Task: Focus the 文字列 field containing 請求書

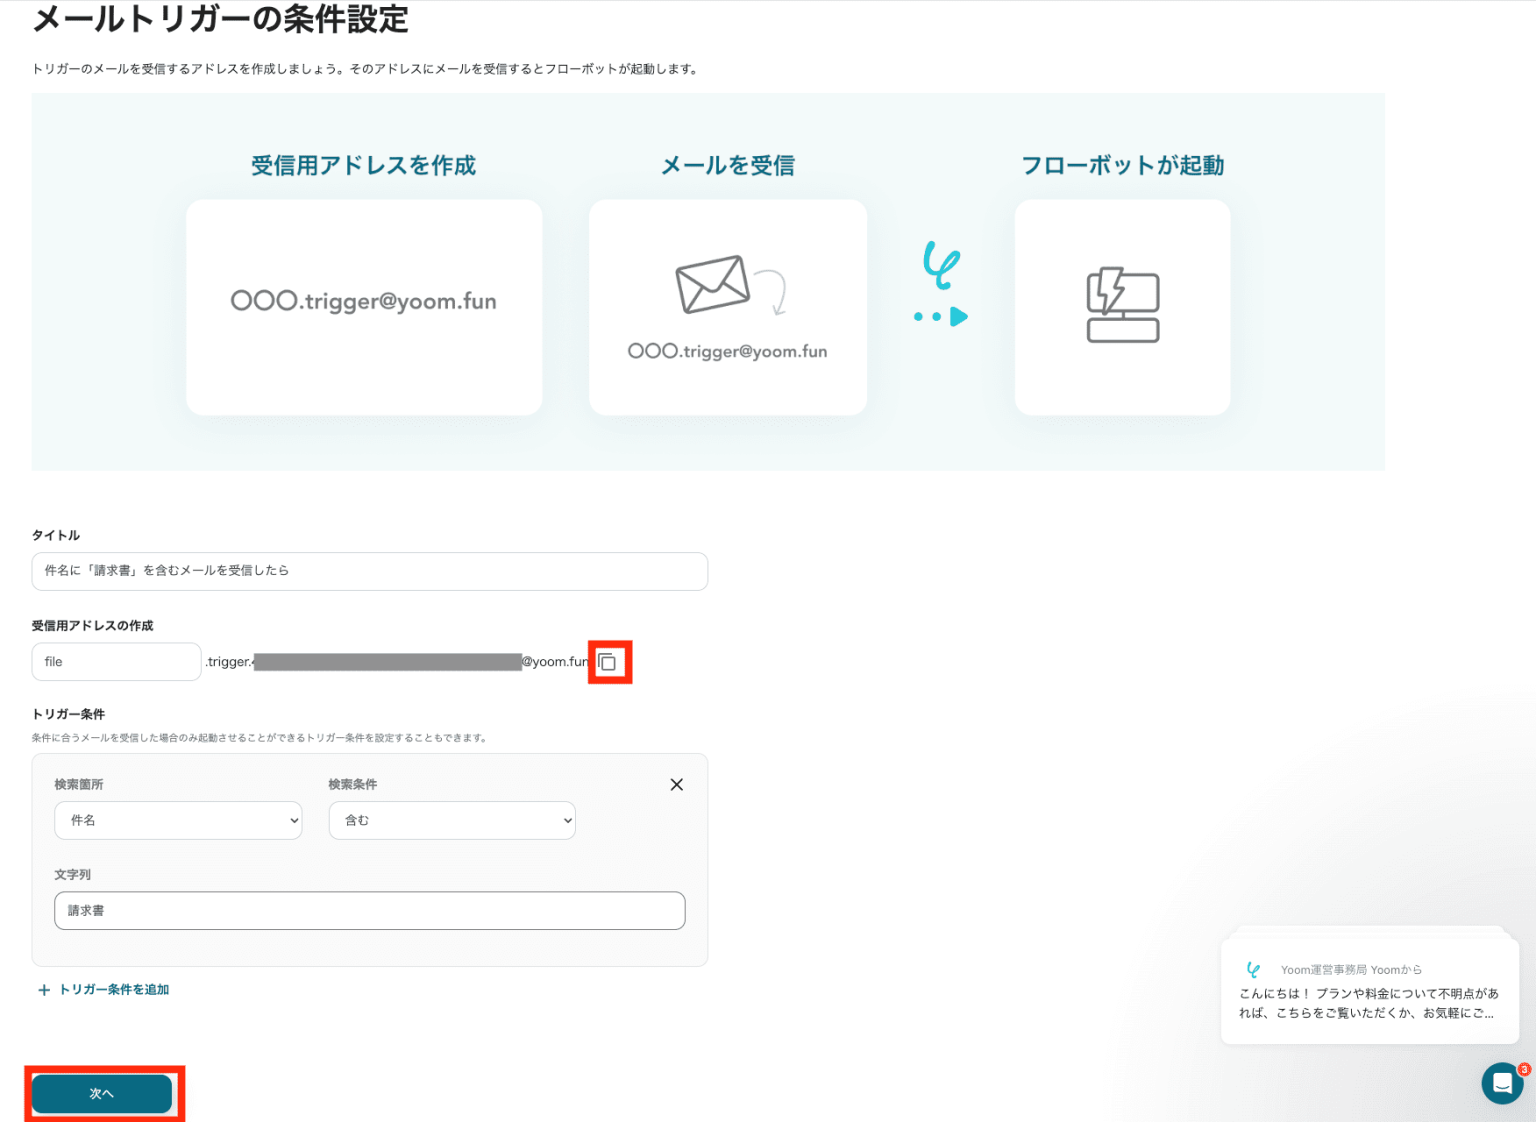Action: [x=369, y=911]
